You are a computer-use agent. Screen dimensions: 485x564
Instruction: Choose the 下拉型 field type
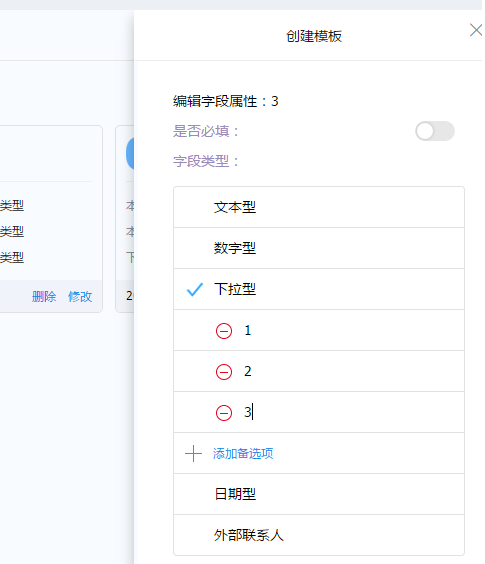point(319,289)
